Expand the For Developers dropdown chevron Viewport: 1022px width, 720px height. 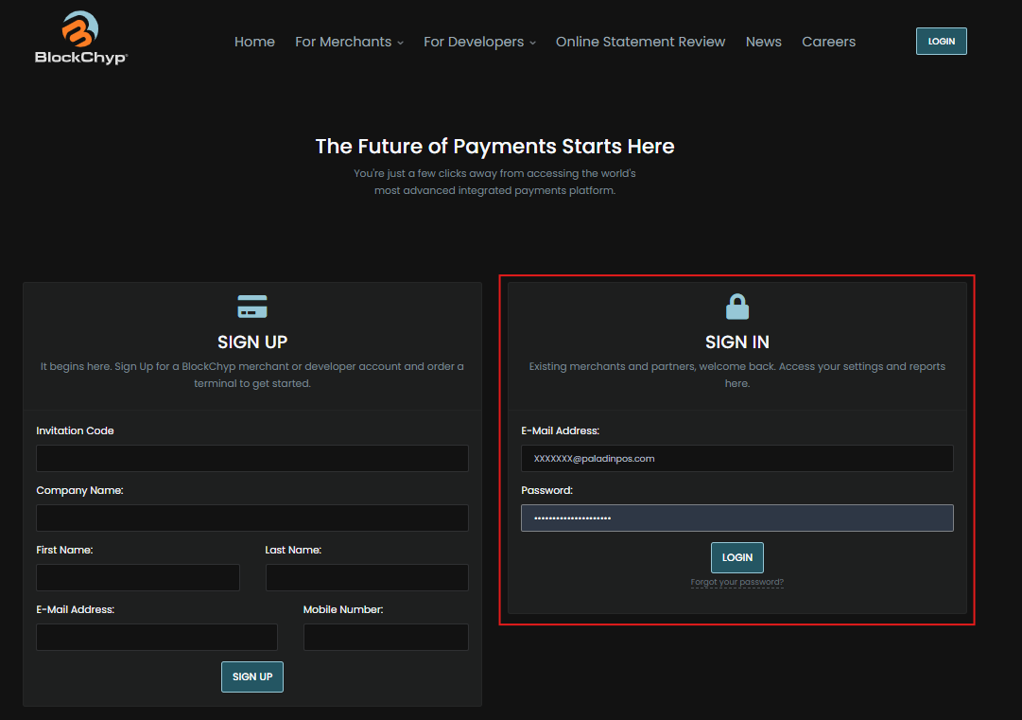(533, 43)
